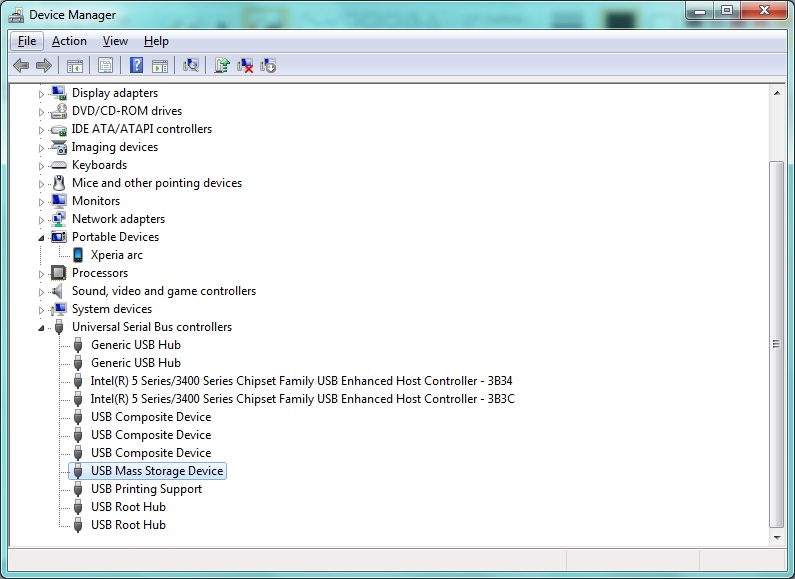Viewport: 795px width, 579px height.
Task: Collapse the Portable Devices node
Action: (42, 238)
